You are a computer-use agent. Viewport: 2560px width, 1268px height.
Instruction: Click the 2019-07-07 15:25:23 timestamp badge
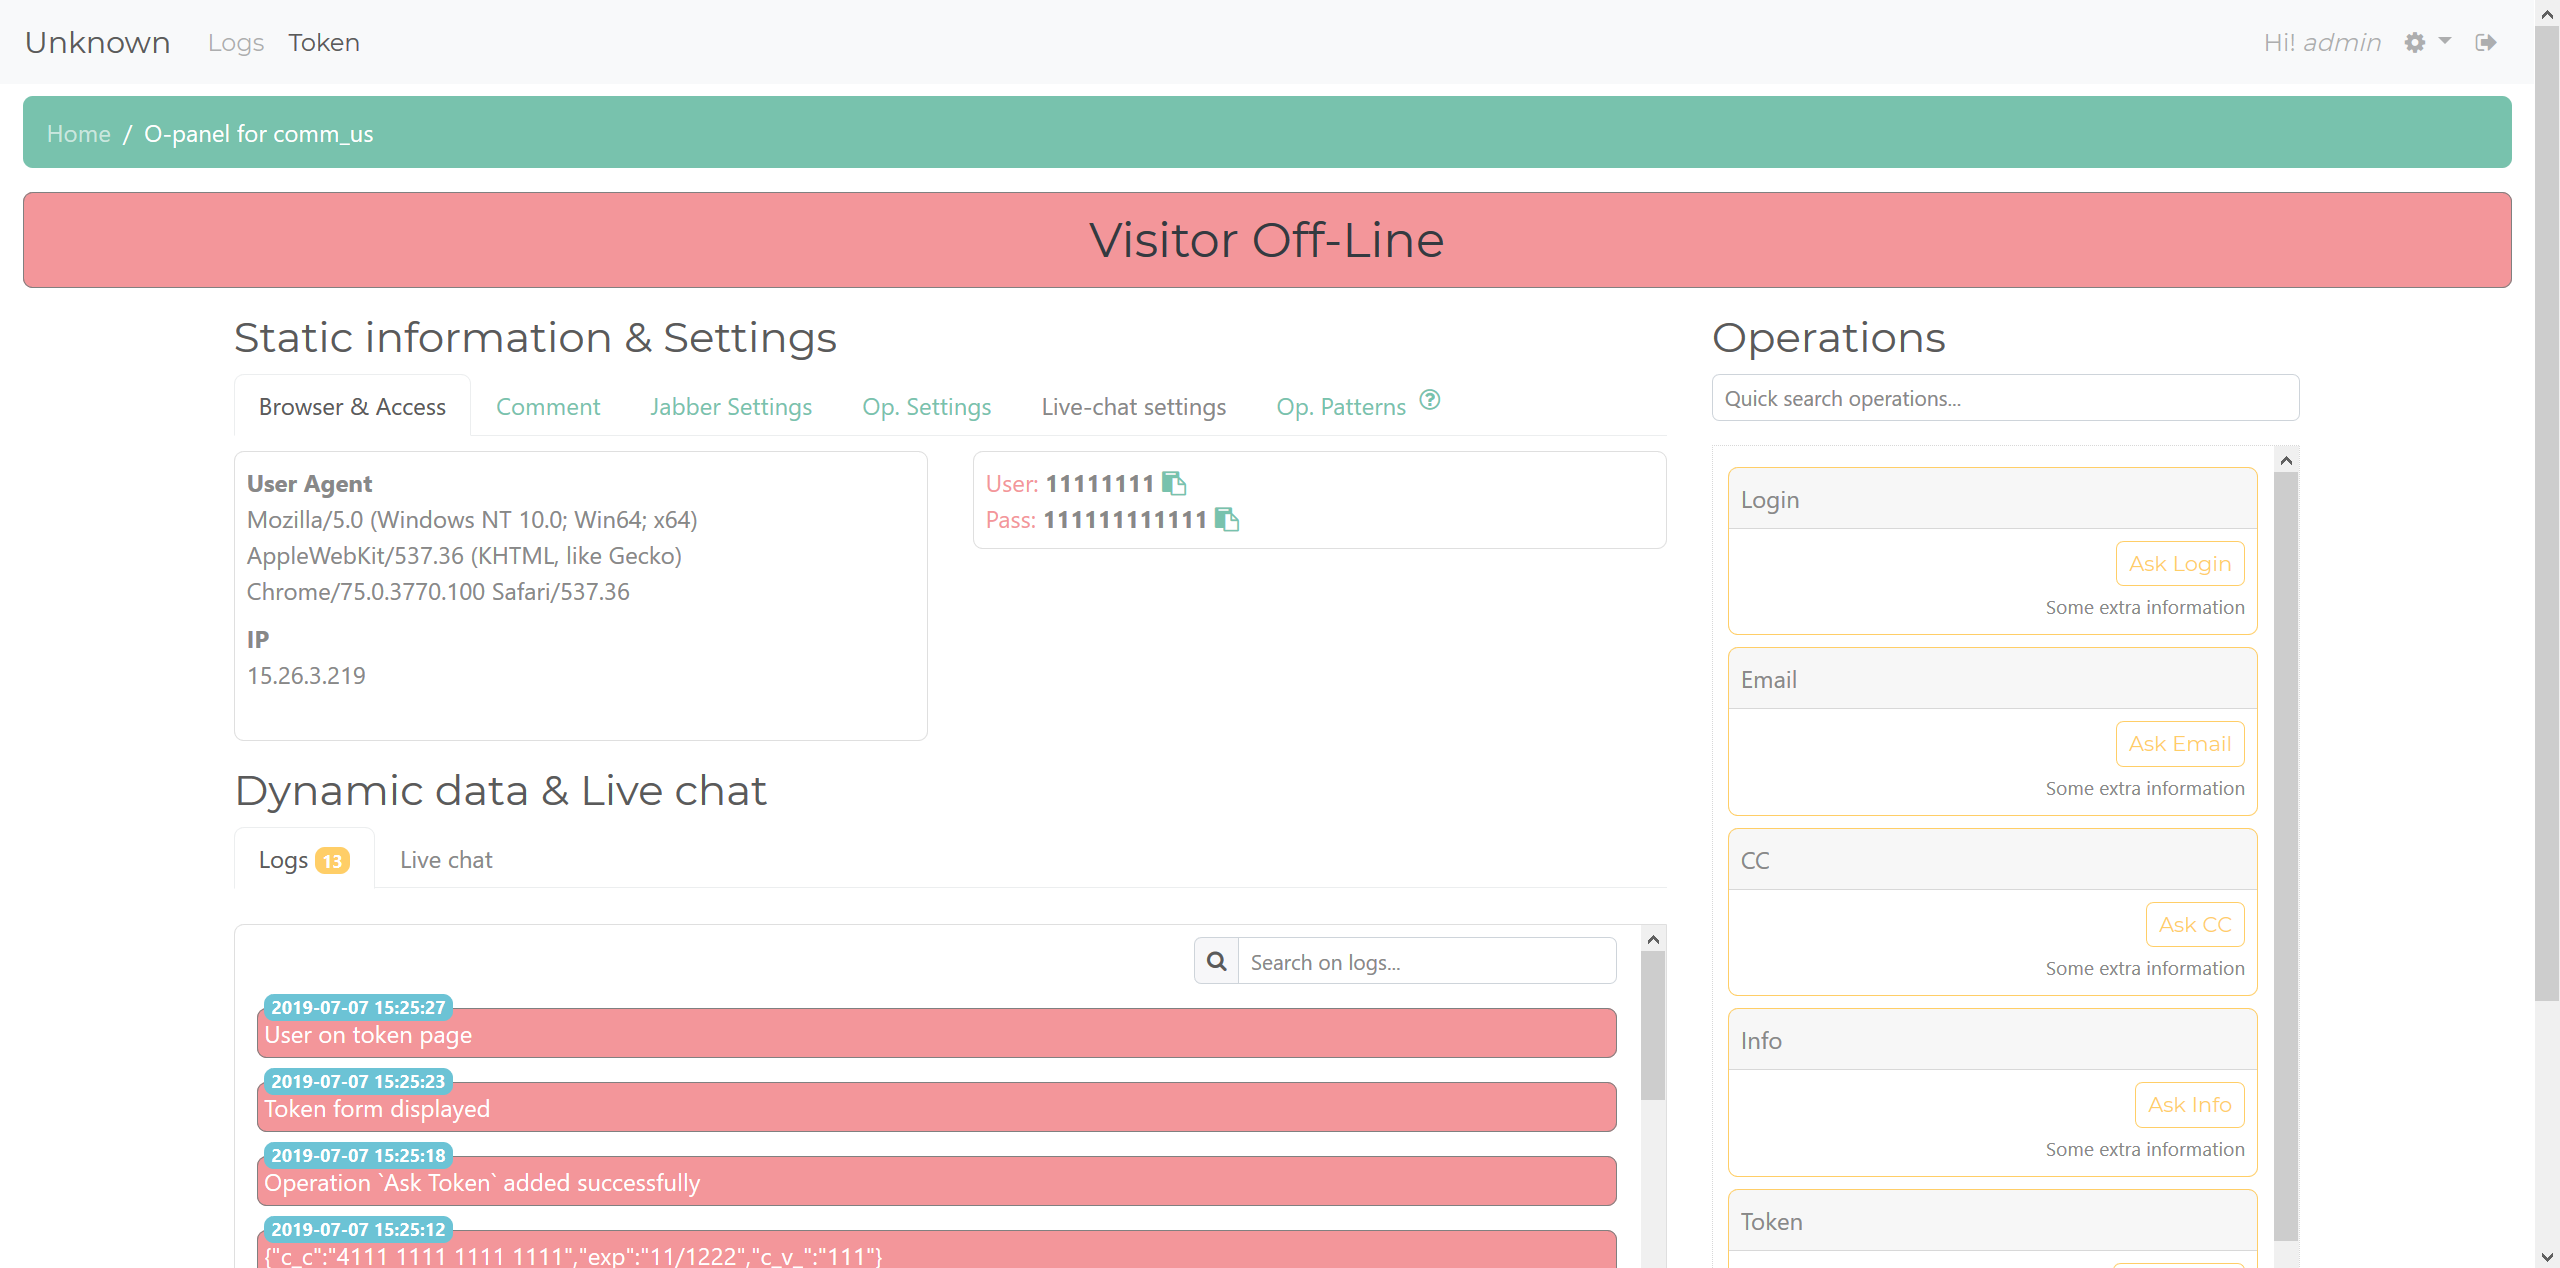[x=358, y=1081]
